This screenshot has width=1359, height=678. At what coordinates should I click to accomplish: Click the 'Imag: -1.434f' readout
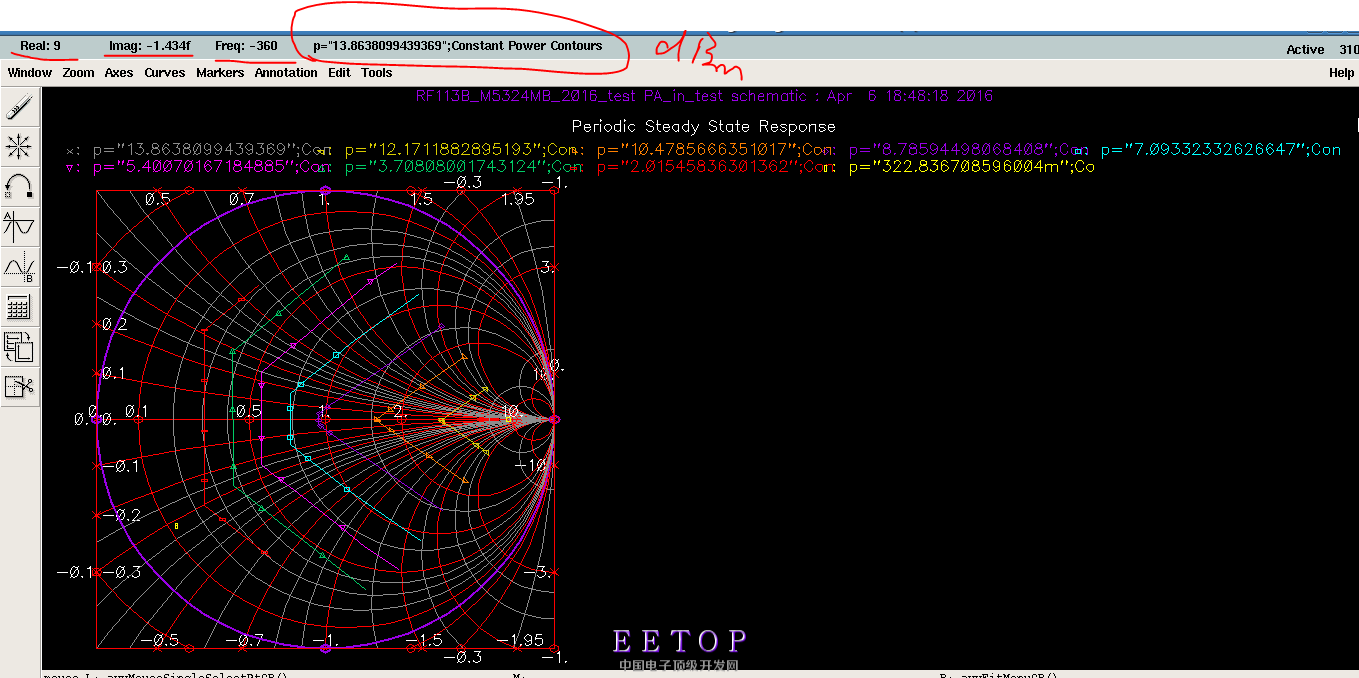click(x=148, y=46)
